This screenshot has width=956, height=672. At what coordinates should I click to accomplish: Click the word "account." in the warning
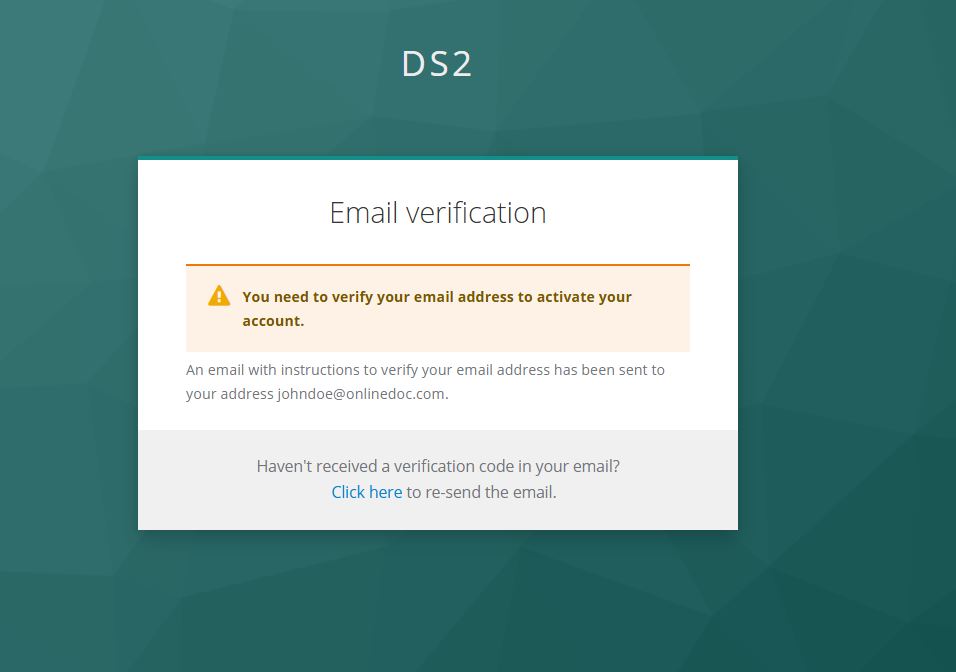pyautogui.click(x=273, y=321)
